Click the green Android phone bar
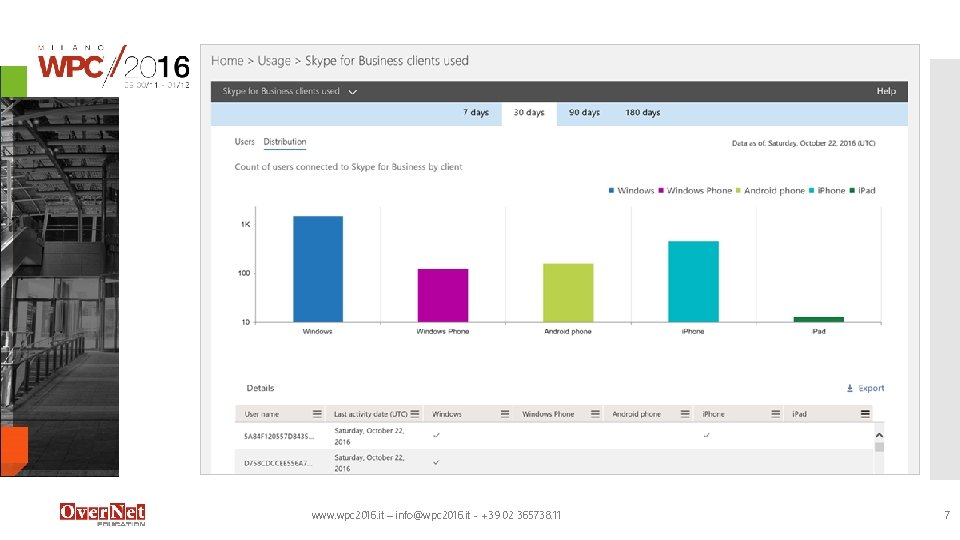This screenshot has width=960, height=540. click(x=568, y=293)
